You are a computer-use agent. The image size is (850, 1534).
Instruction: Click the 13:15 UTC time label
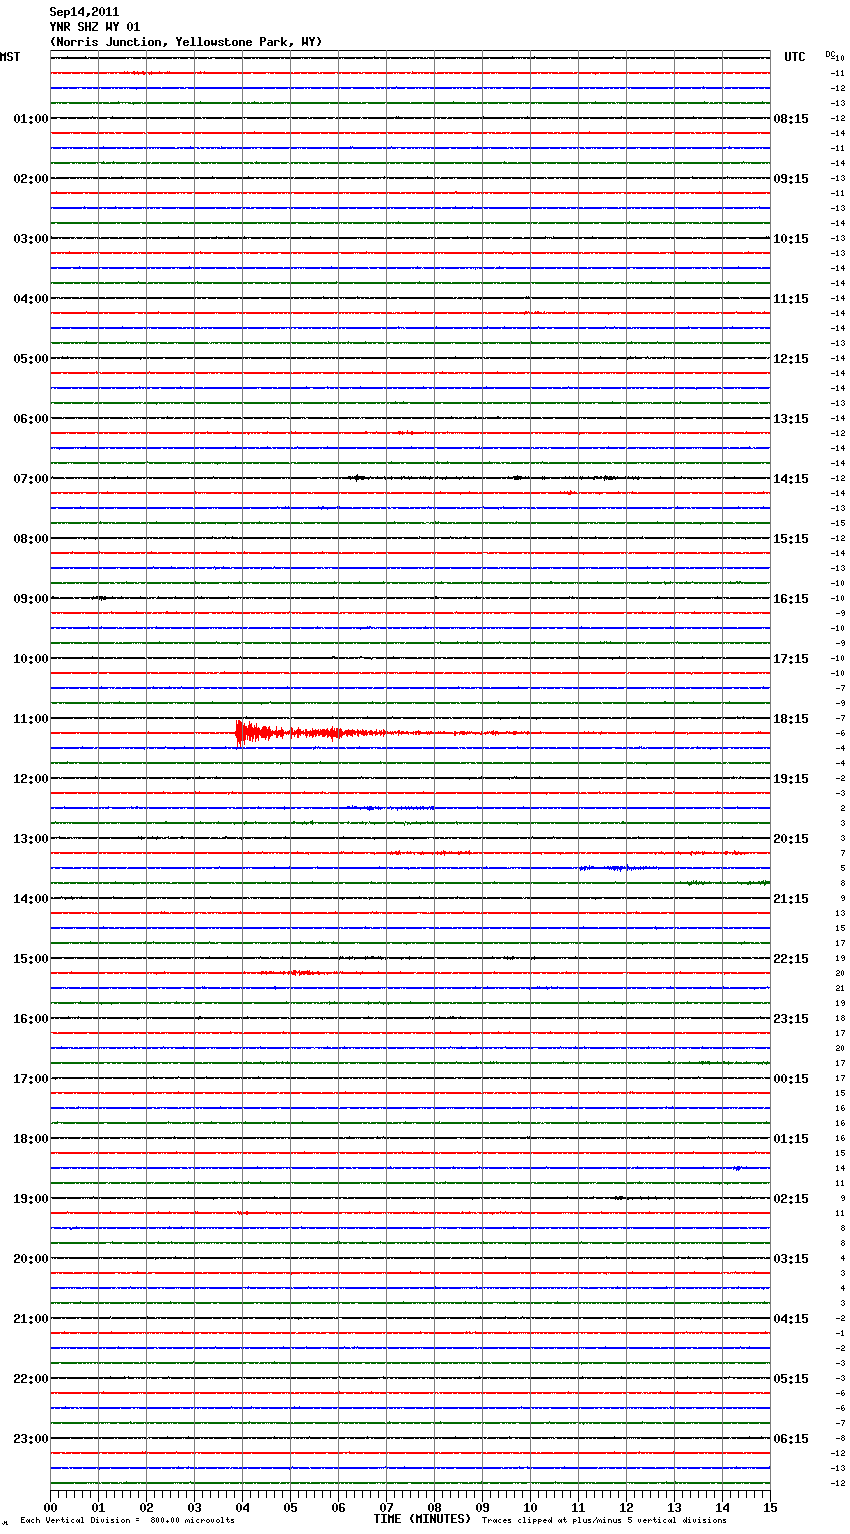tap(791, 419)
